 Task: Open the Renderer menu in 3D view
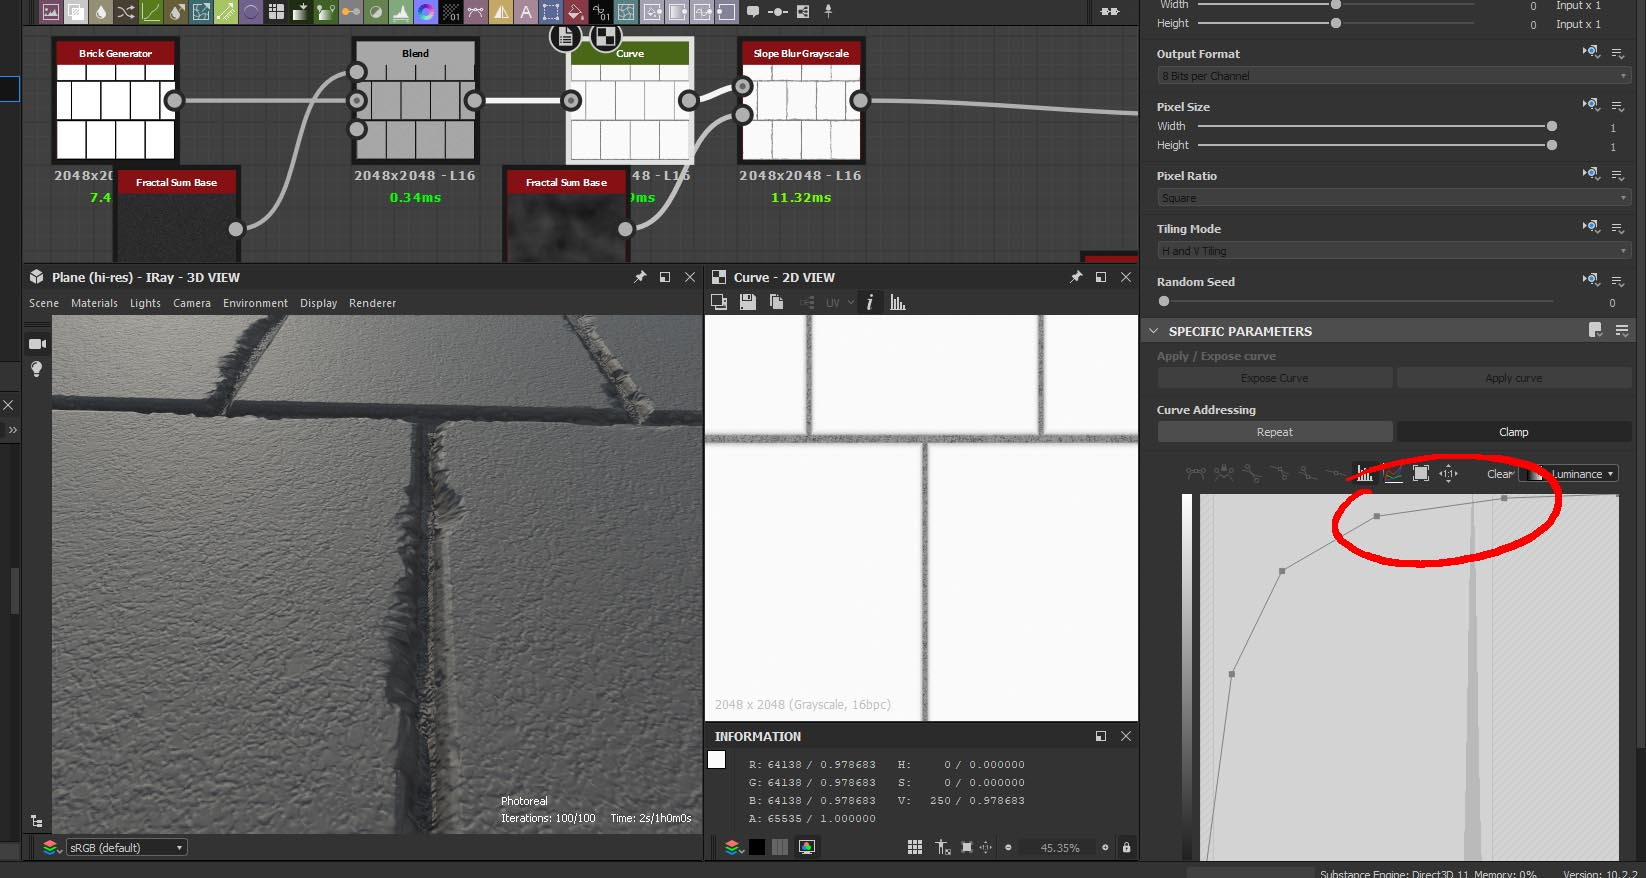372,303
